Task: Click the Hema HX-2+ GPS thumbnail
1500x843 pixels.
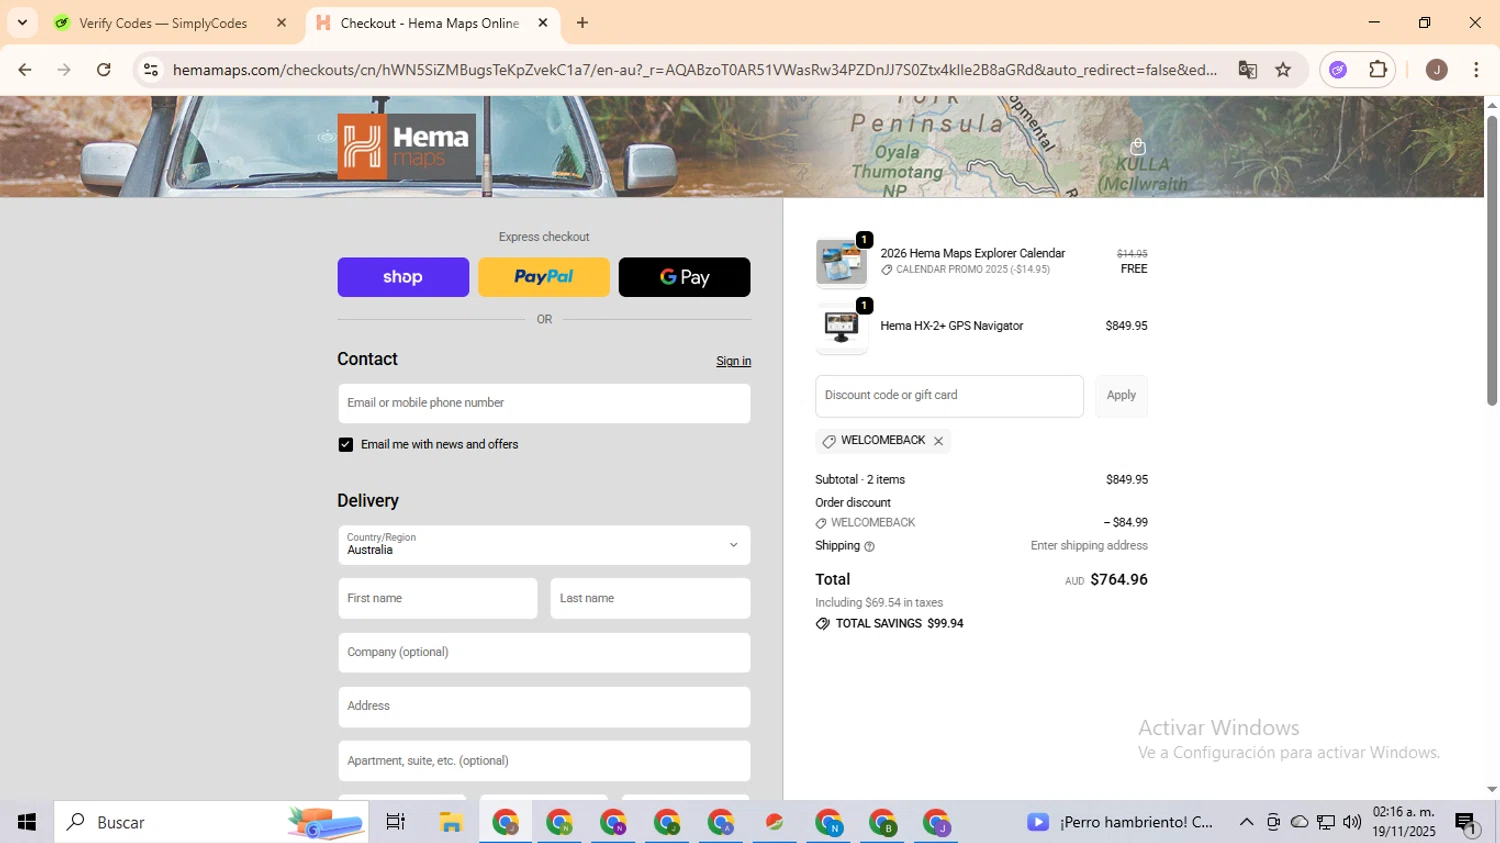Action: 841,327
